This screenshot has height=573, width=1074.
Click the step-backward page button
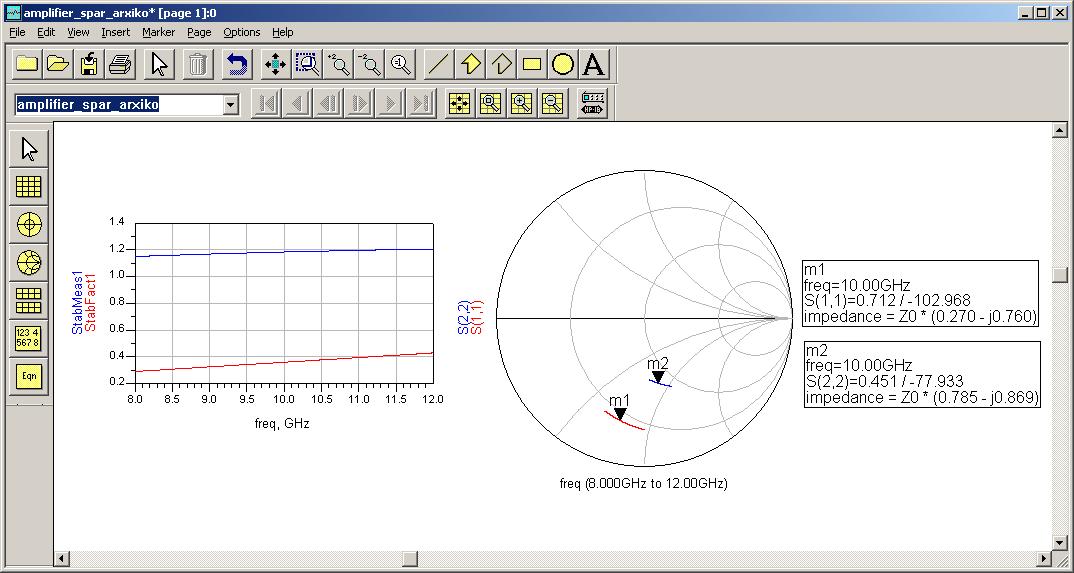point(329,104)
